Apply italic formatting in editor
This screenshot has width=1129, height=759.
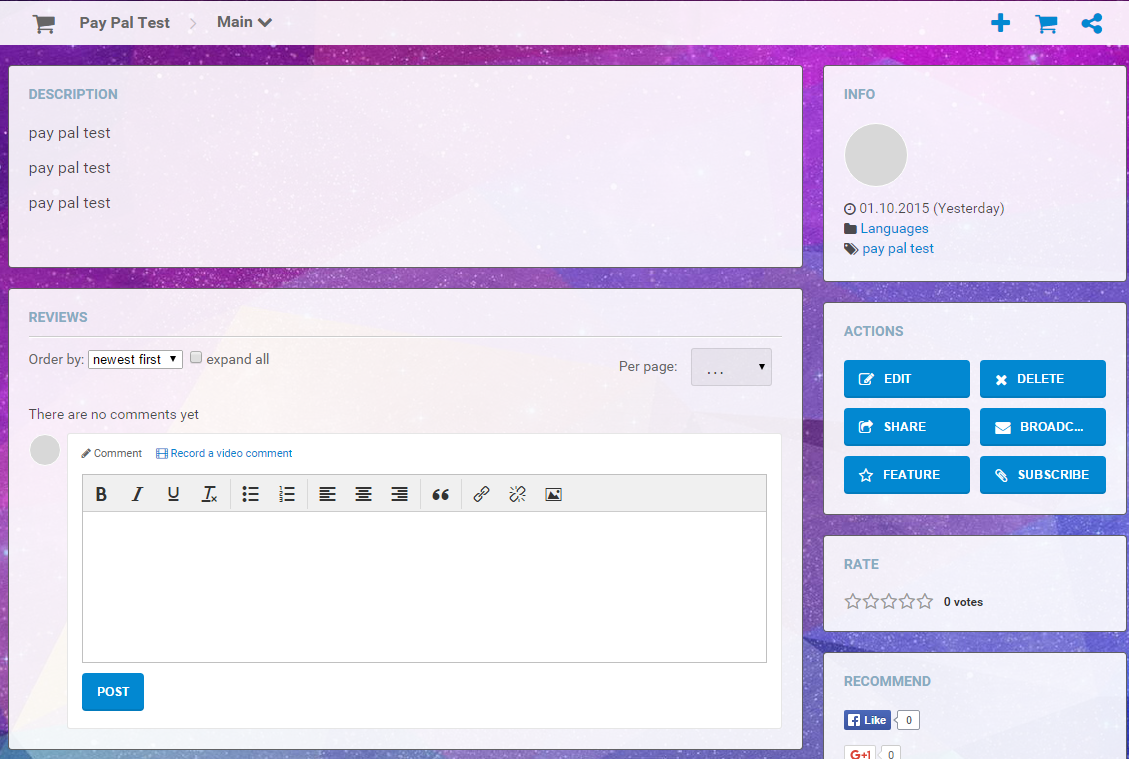(x=137, y=494)
